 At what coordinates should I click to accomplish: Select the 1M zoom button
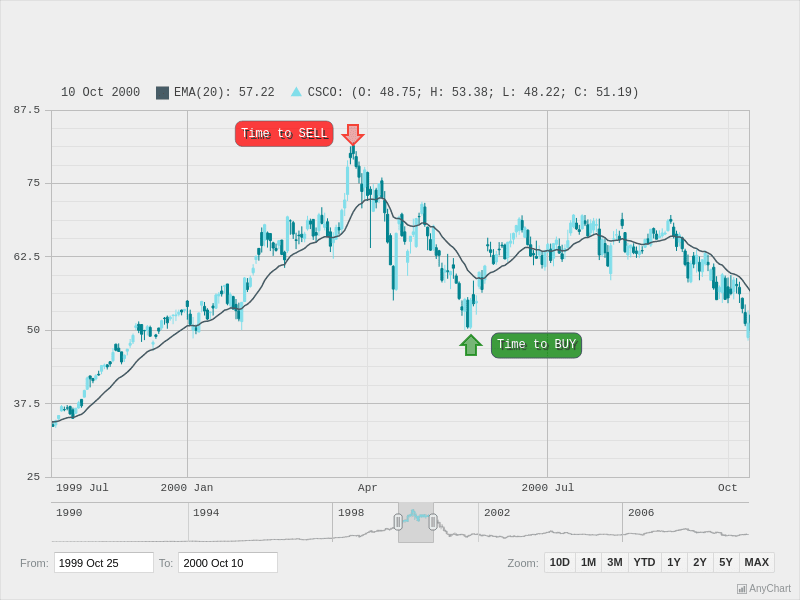point(588,562)
